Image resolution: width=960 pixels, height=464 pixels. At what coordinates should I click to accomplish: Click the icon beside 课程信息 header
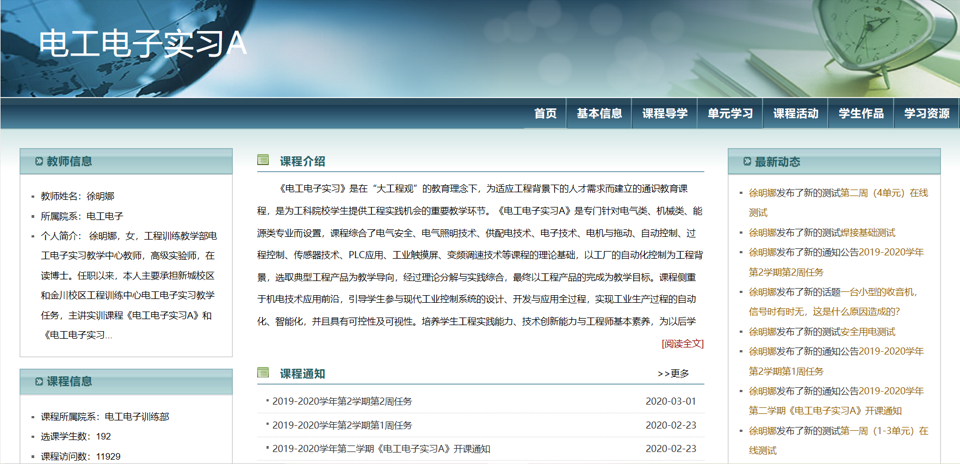coord(39,381)
